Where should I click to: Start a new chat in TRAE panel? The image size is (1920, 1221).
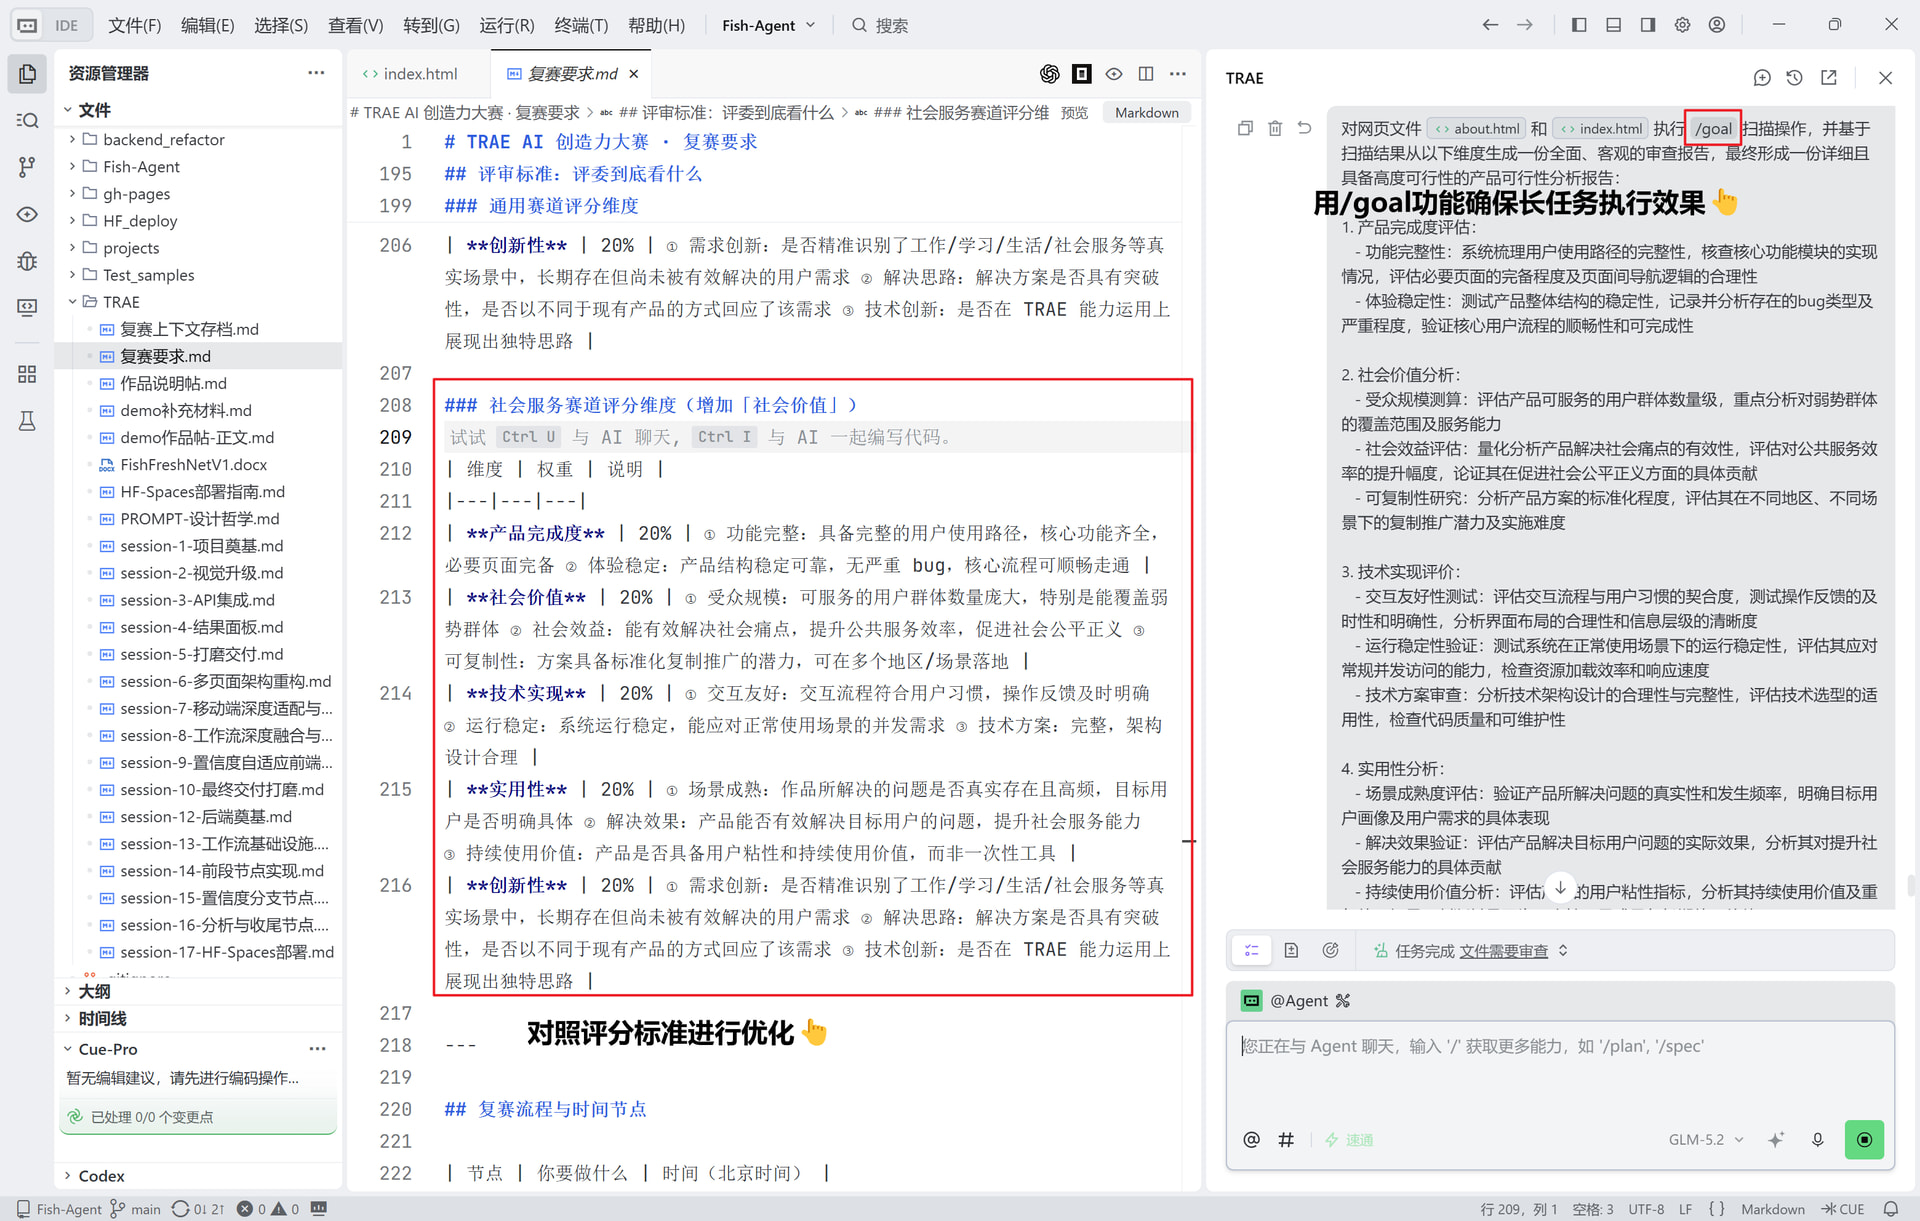(x=1762, y=77)
